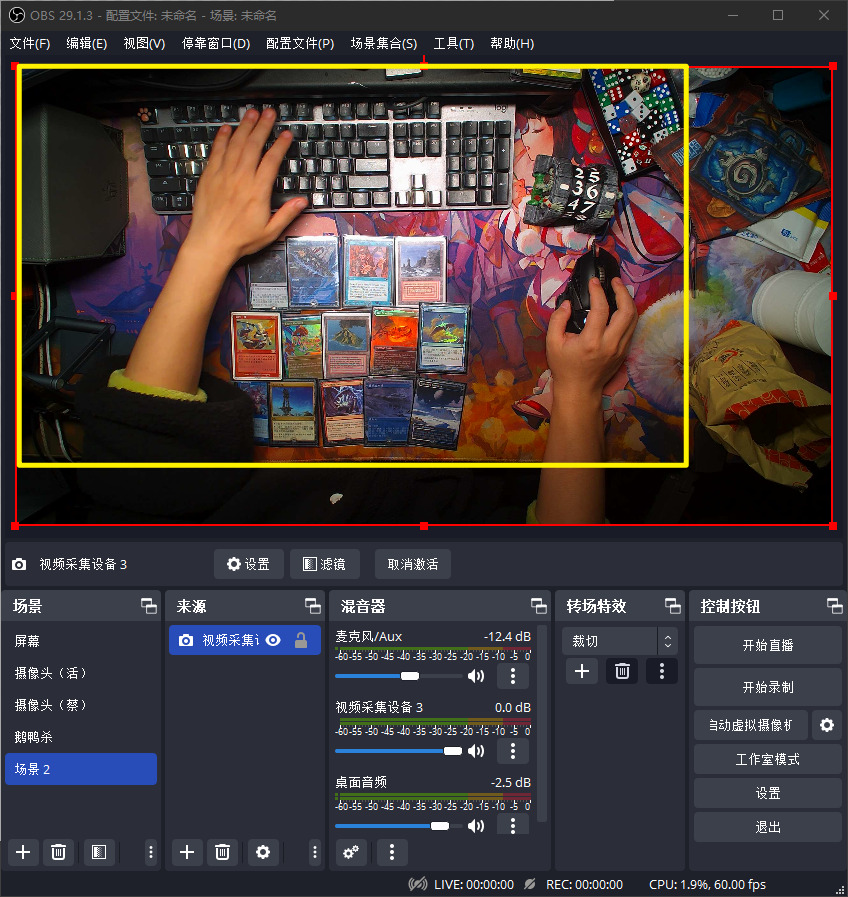Pop out the 控制按钮 dock panel
848x897 pixels.
click(x=834, y=606)
